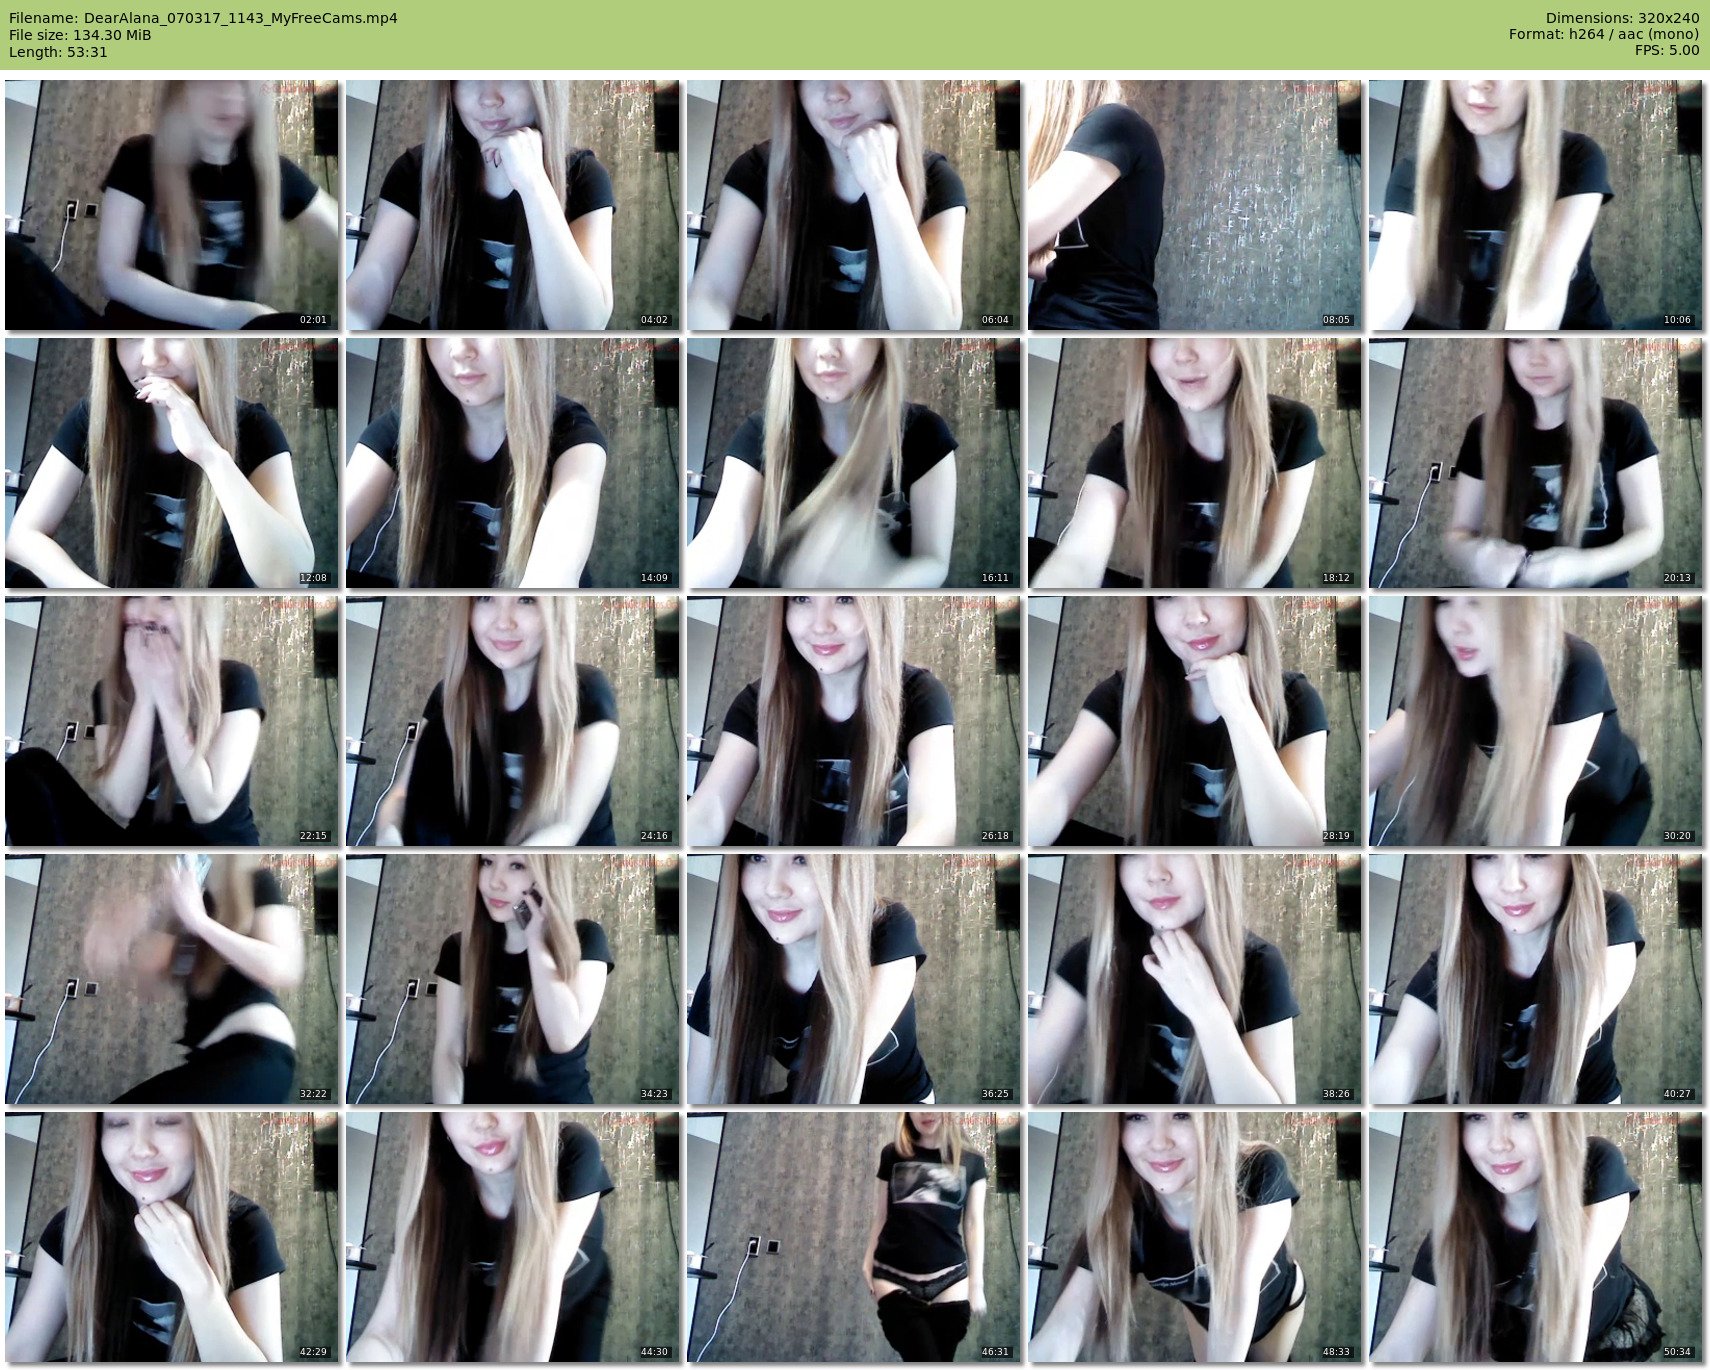Open the 38:26 preview frame

[x=1195, y=979]
